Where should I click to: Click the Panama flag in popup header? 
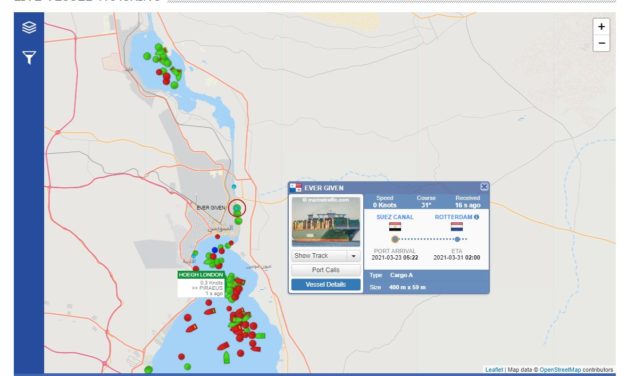(x=296, y=188)
